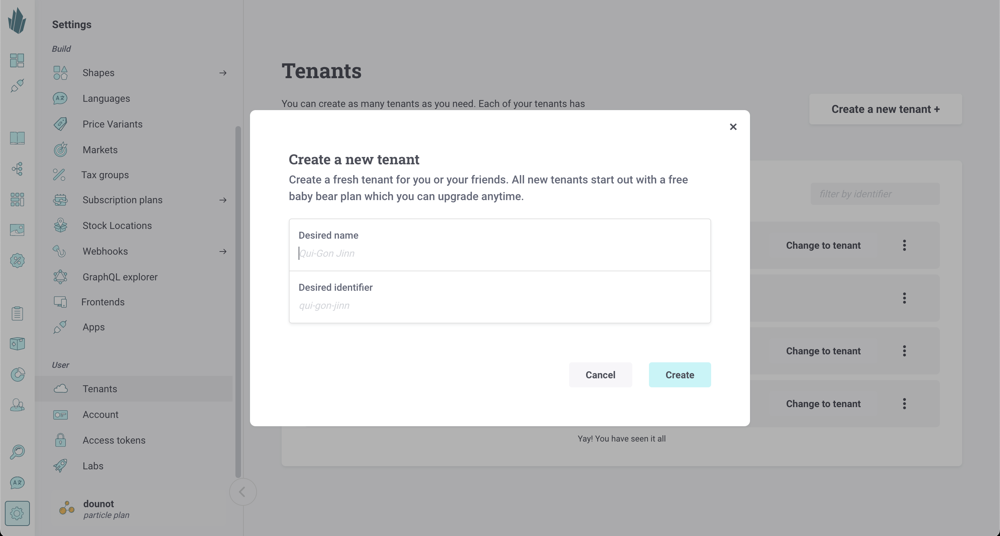
Task: Click the Access tokens lock icon
Action: click(61, 440)
